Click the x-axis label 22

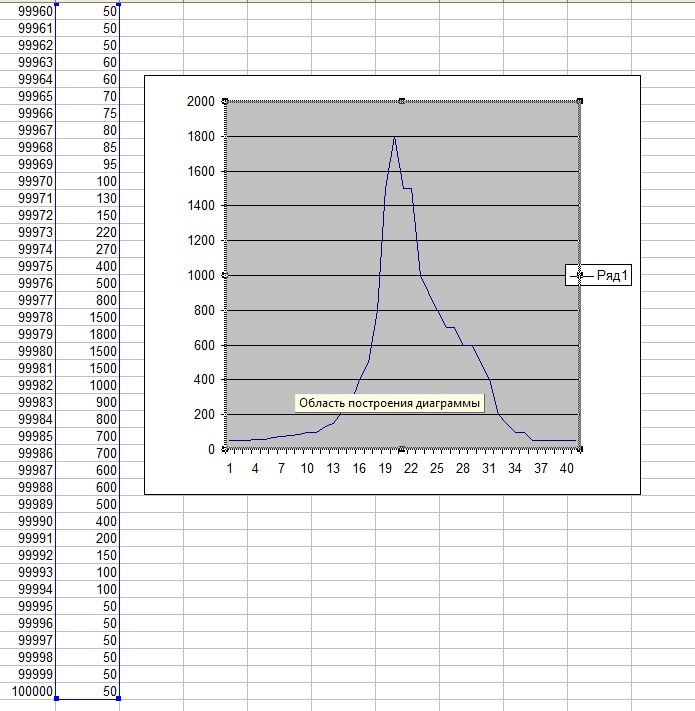point(411,468)
